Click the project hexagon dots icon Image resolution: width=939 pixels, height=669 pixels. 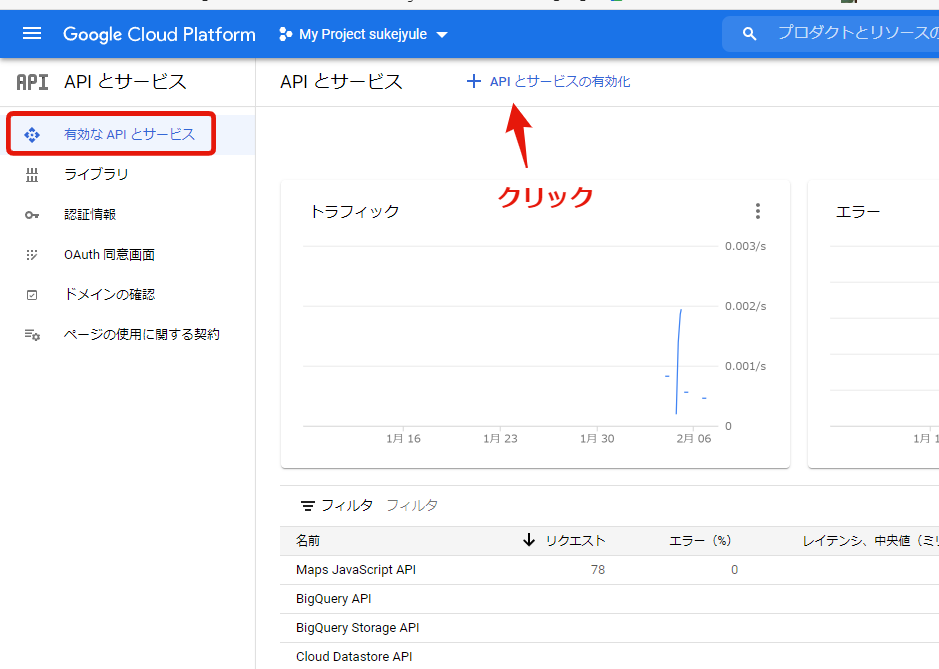pos(286,34)
